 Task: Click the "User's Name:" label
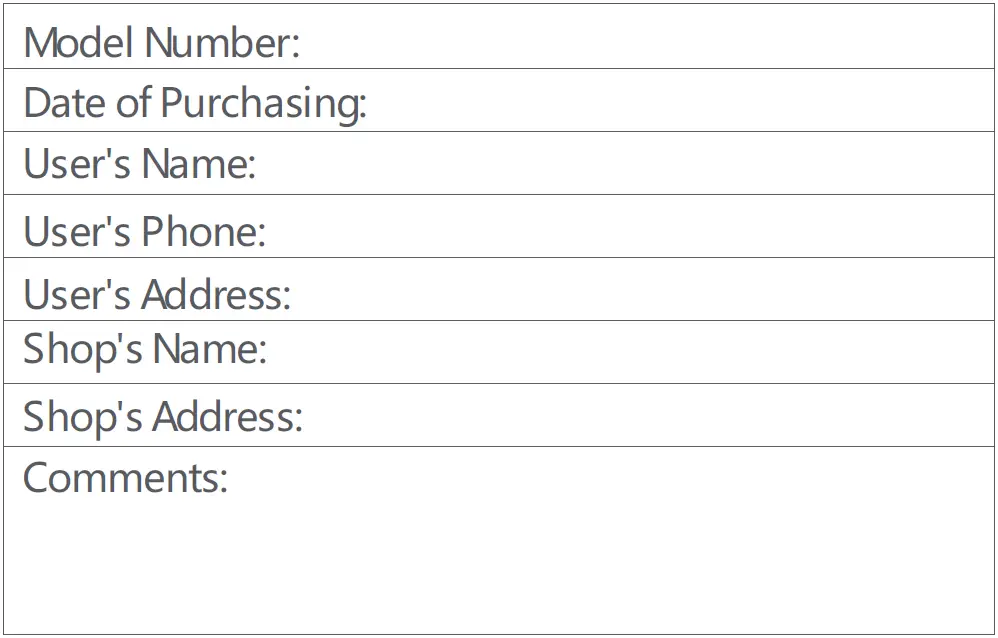(x=139, y=164)
